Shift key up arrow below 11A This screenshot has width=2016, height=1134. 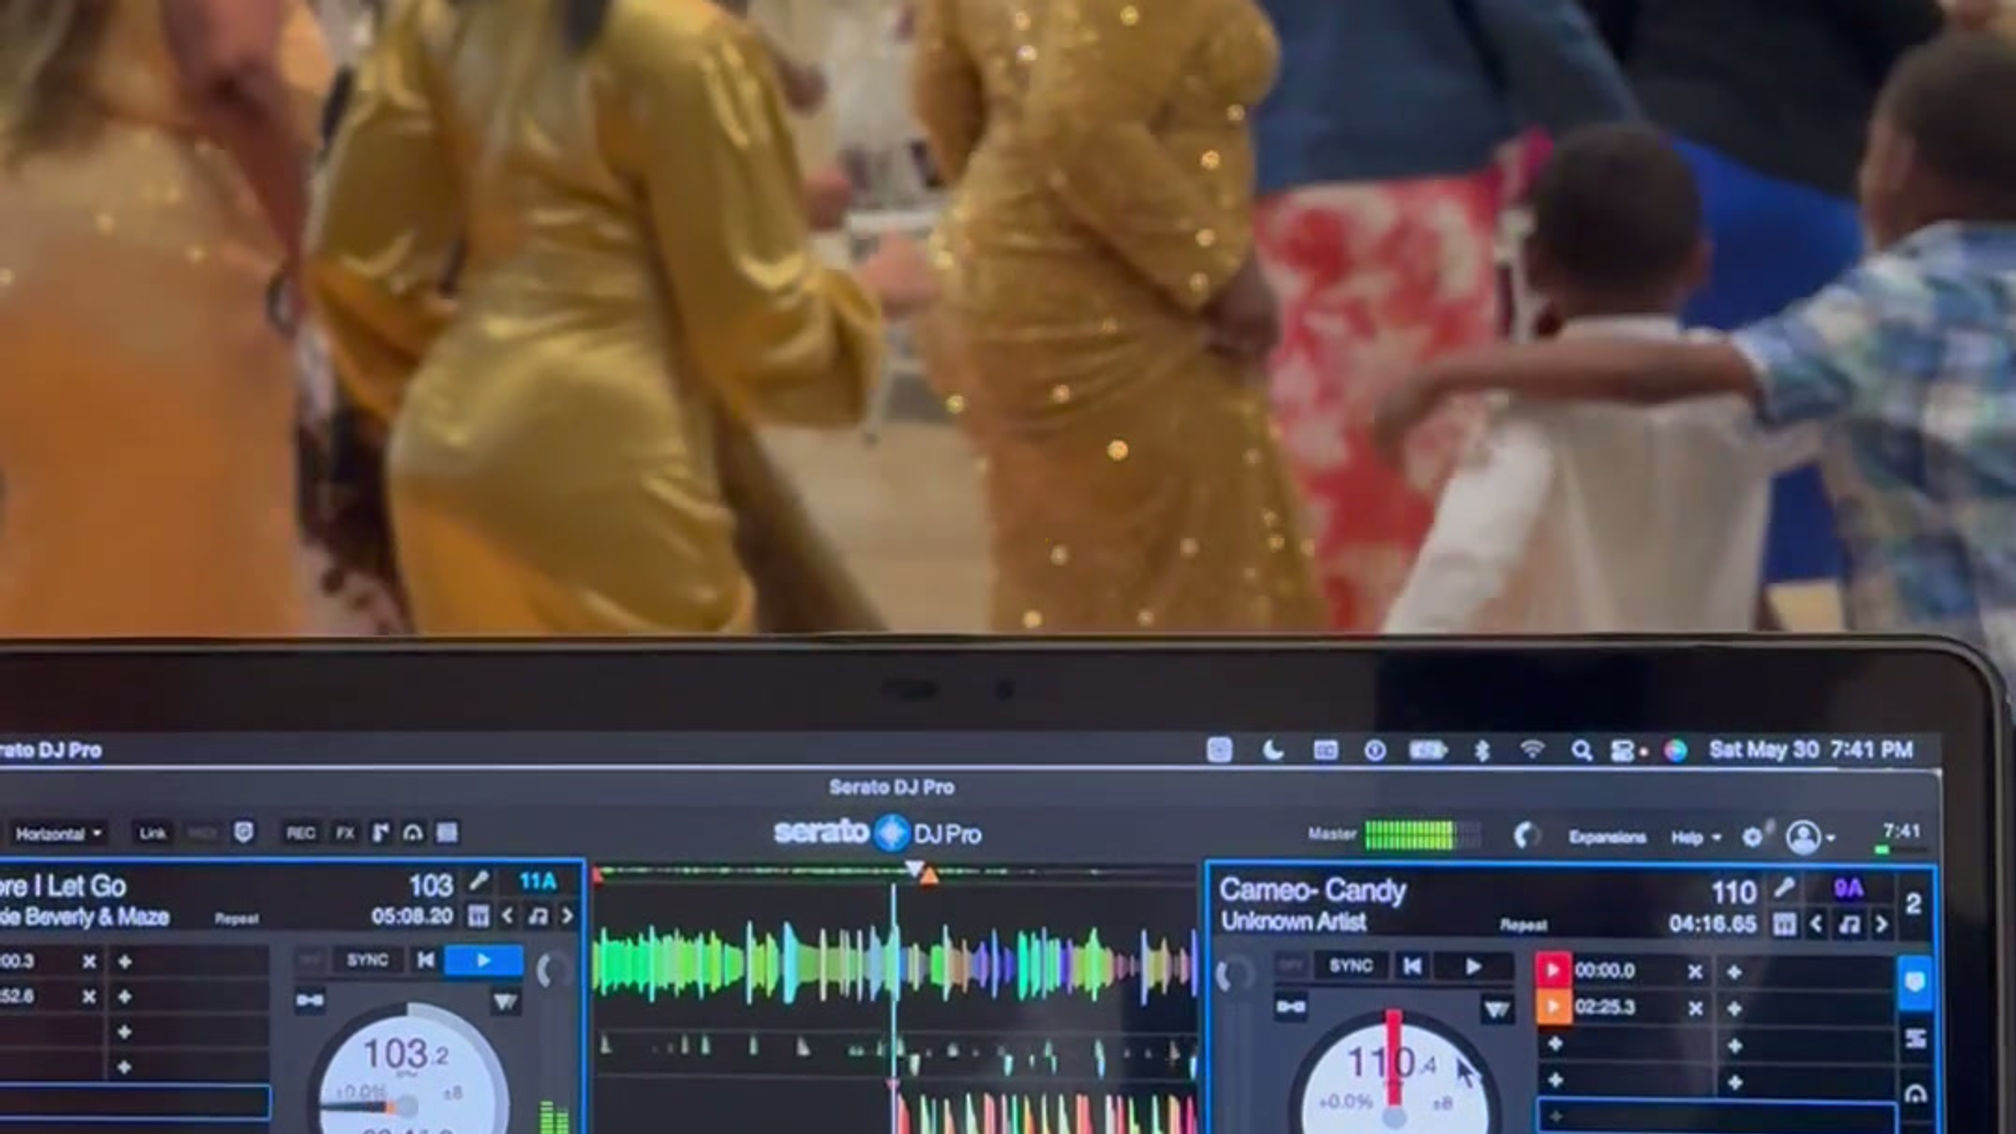[x=567, y=916]
